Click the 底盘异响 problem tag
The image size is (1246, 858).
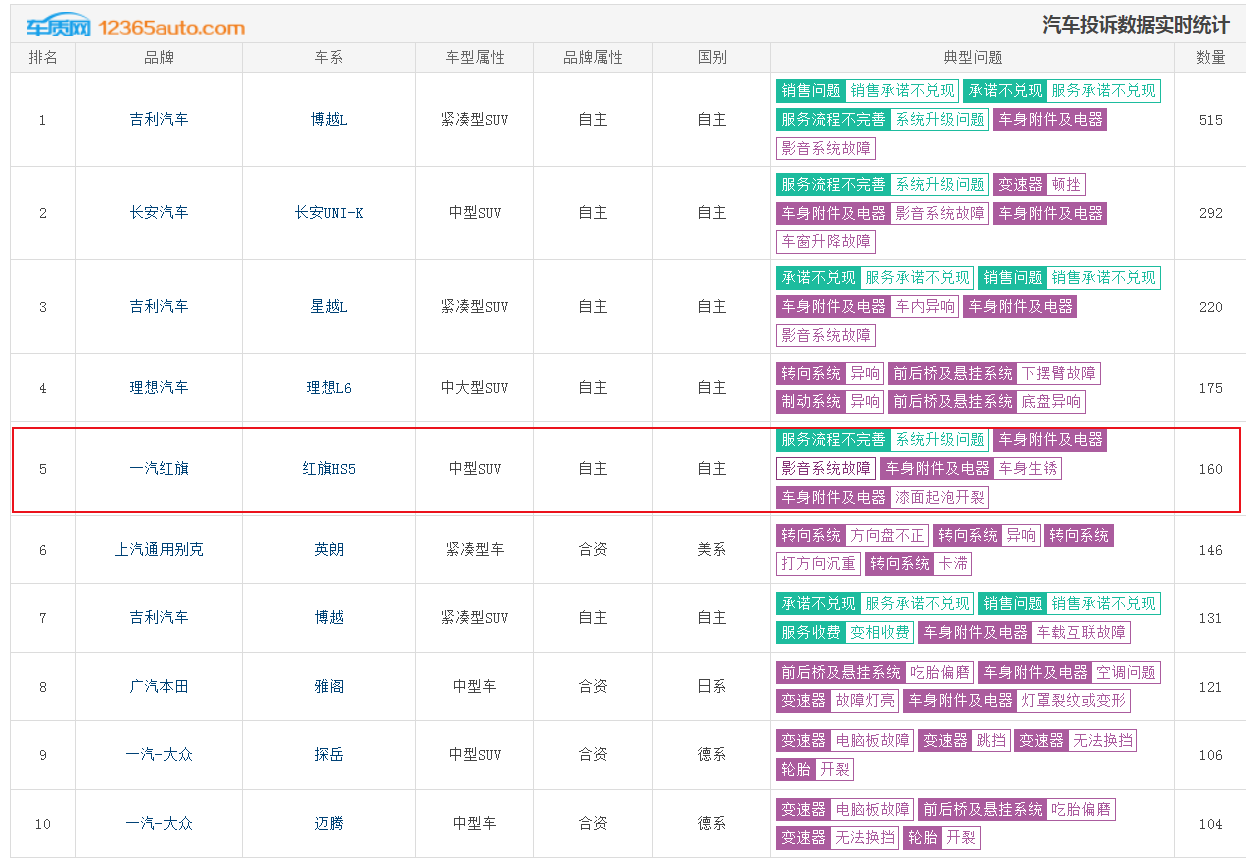coord(1051,402)
